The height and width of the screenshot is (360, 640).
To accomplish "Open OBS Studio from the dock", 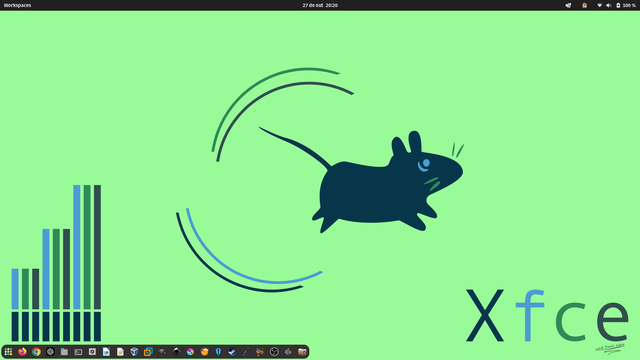I will pyautogui.click(x=274, y=351).
